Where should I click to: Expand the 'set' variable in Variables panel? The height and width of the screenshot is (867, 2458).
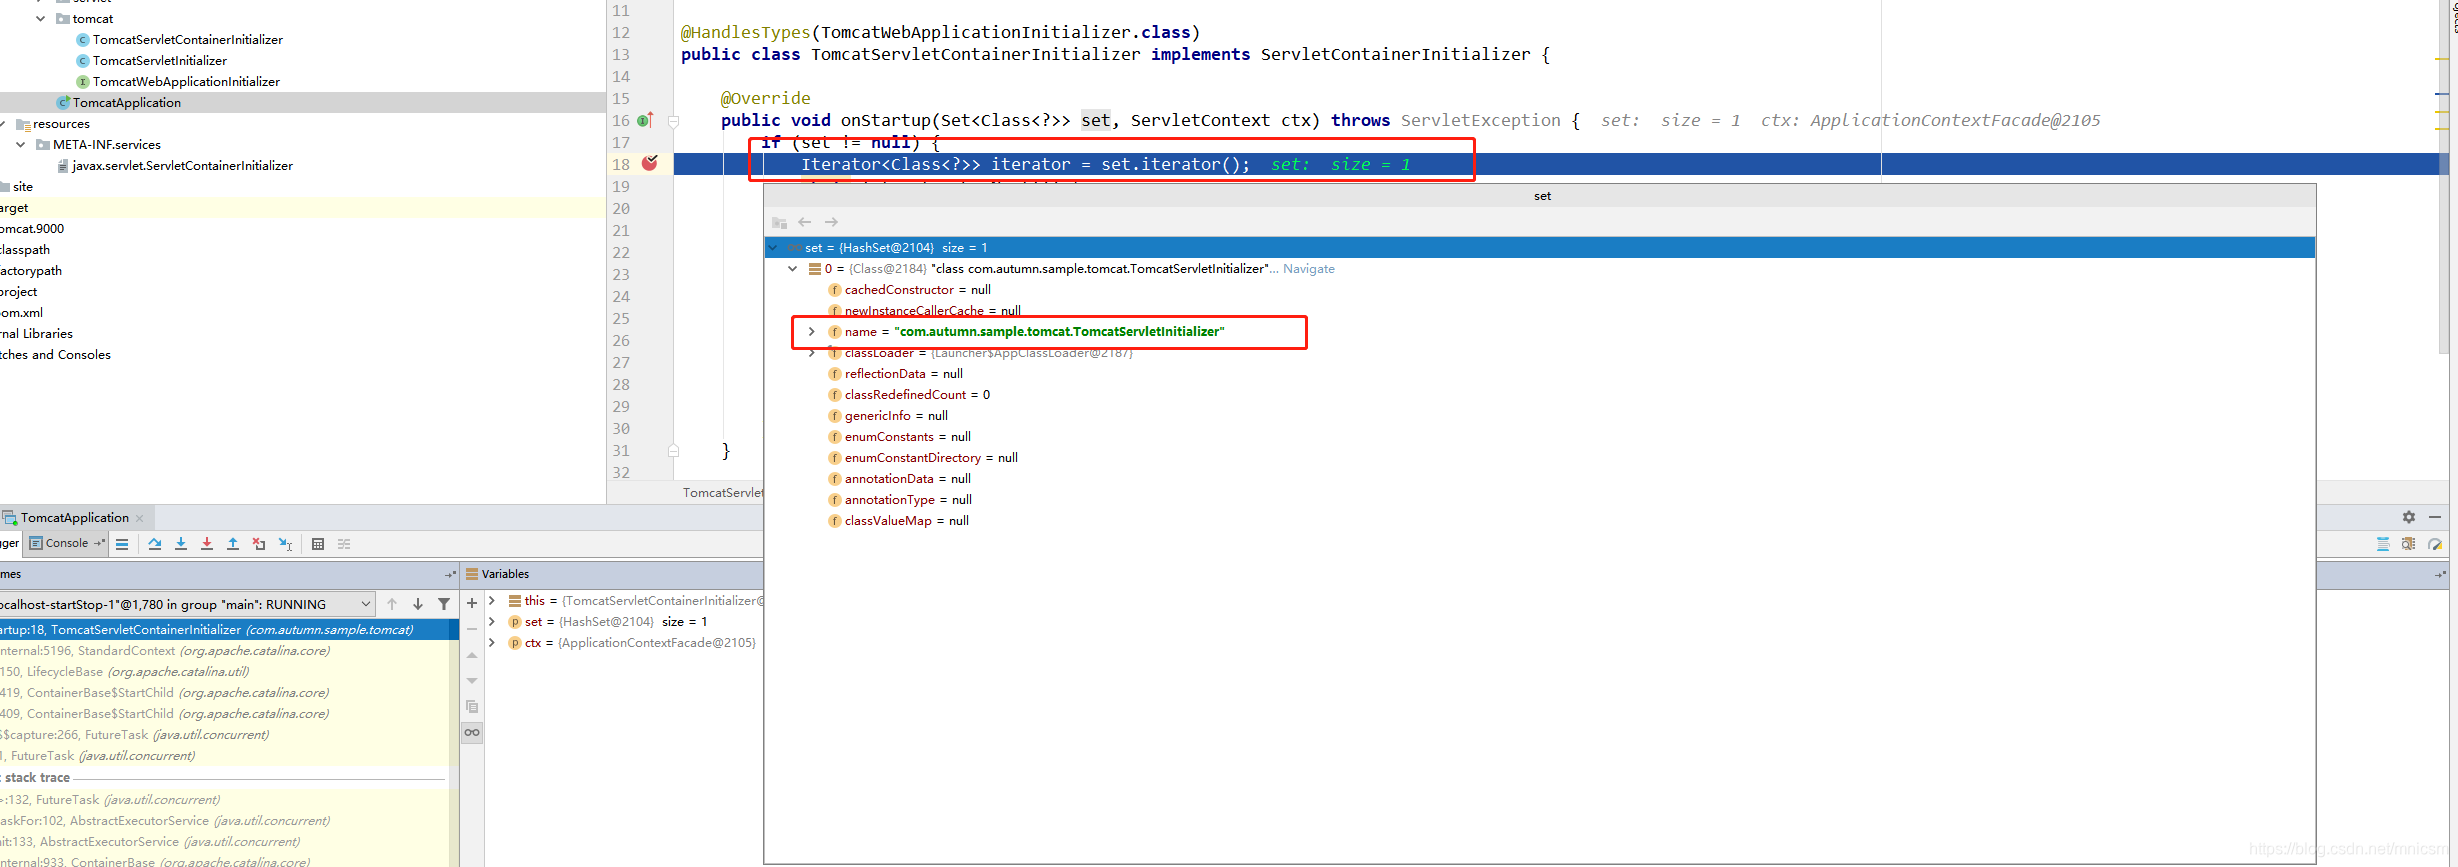tap(492, 621)
